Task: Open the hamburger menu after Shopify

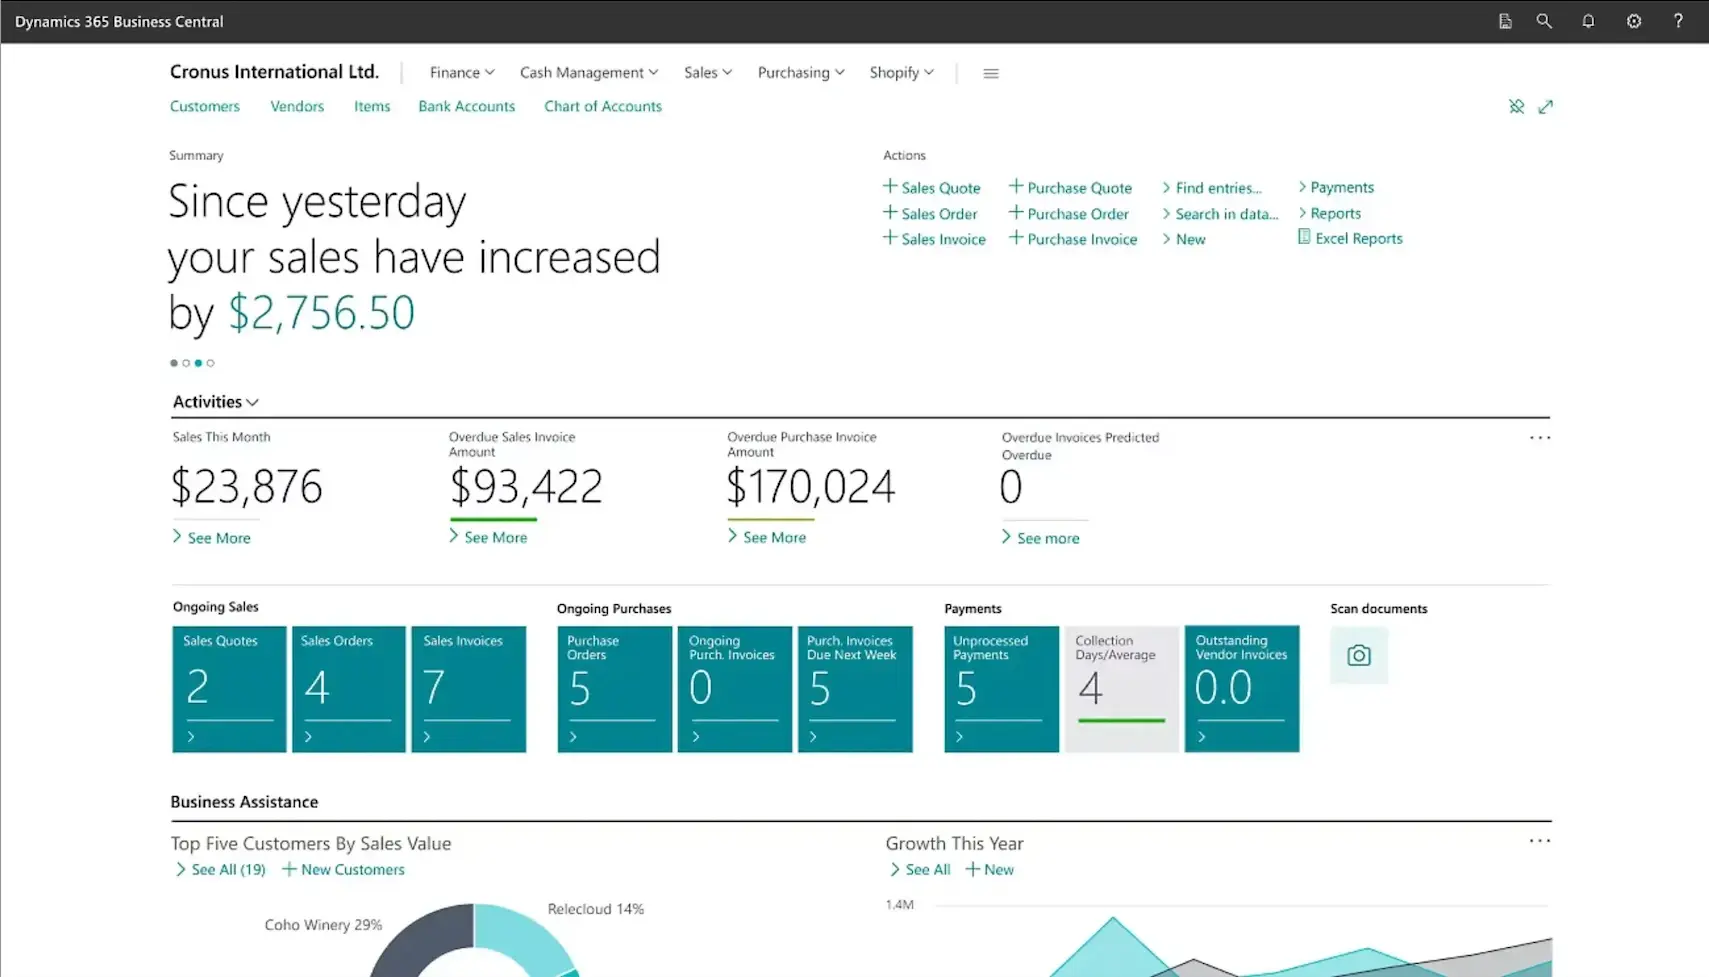Action: tap(990, 73)
